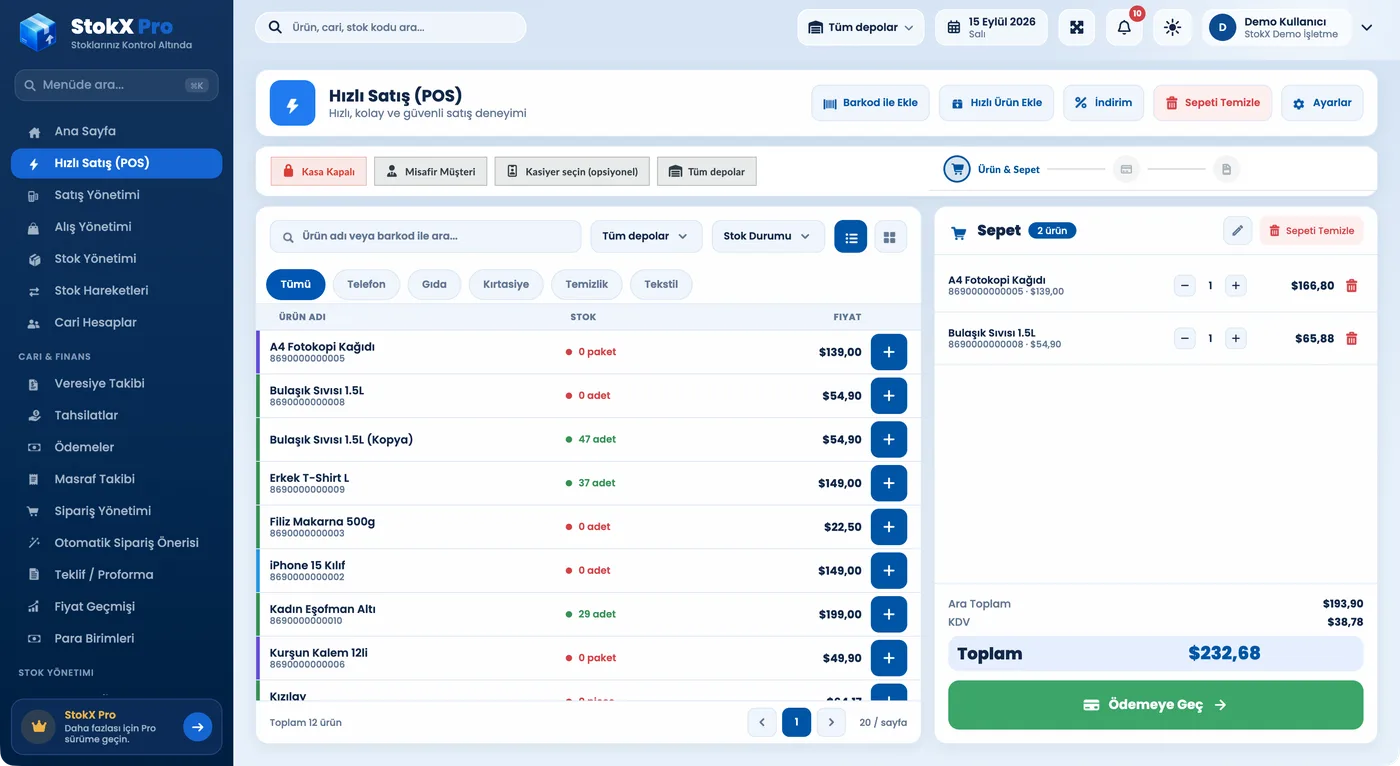Switch to list view
1400x766 pixels.
(851, 237)
